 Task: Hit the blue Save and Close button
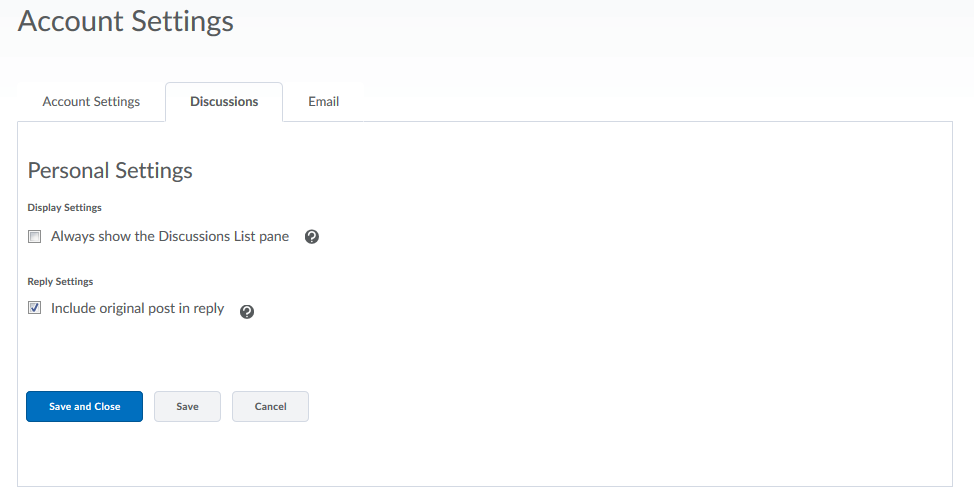coord(84,407)
